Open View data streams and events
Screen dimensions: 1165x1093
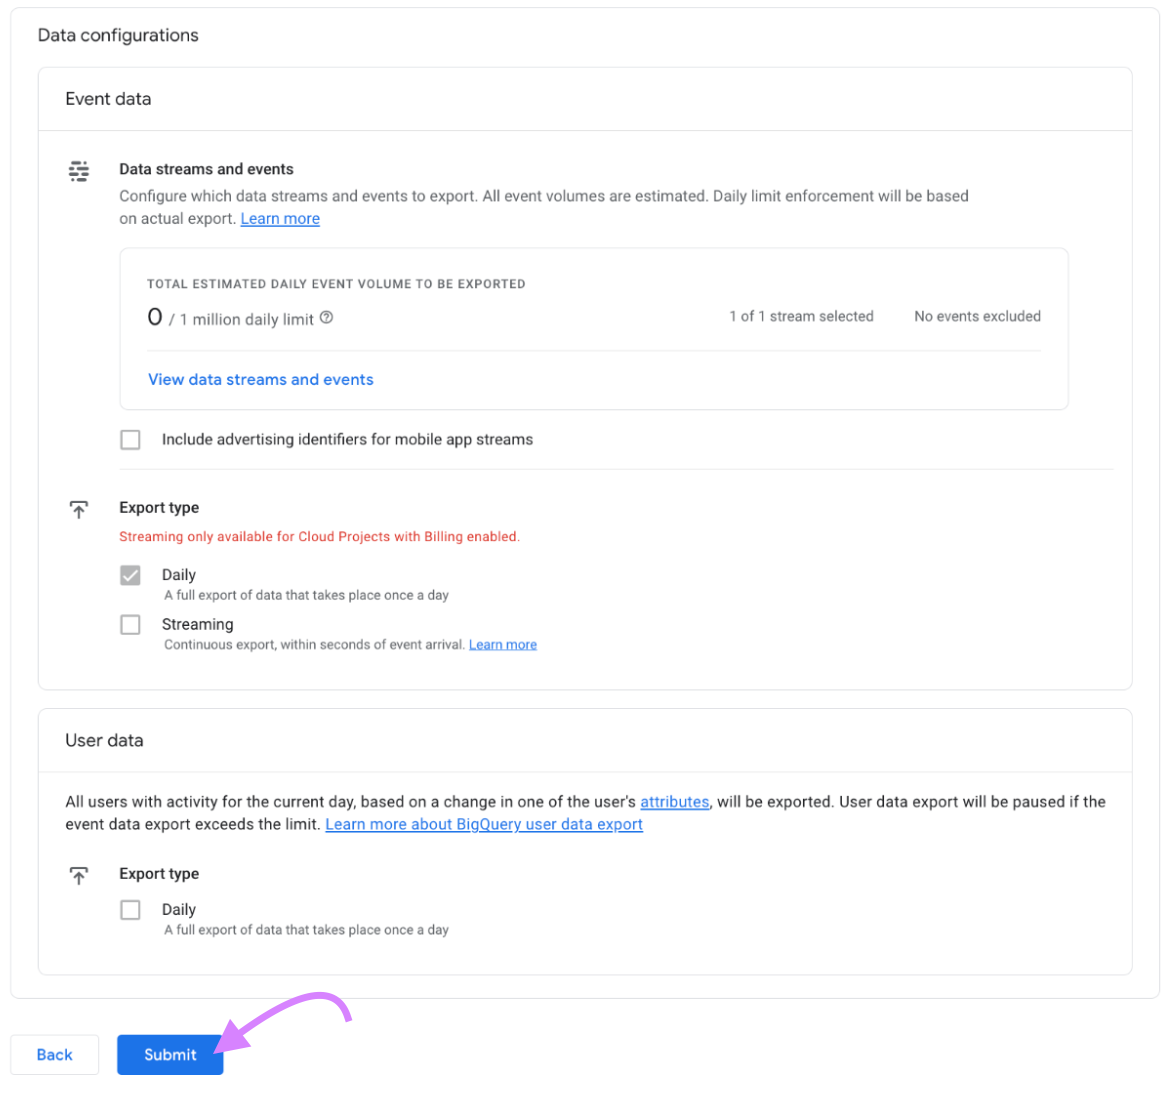[260, 379]
